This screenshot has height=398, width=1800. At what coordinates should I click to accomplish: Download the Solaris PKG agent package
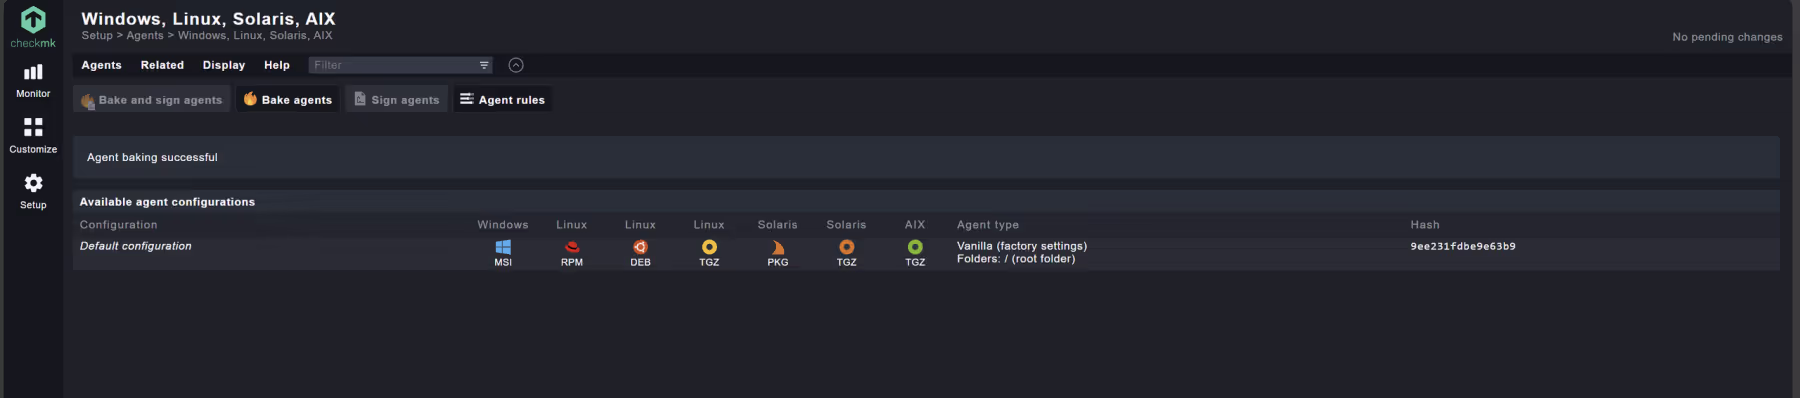778,253
